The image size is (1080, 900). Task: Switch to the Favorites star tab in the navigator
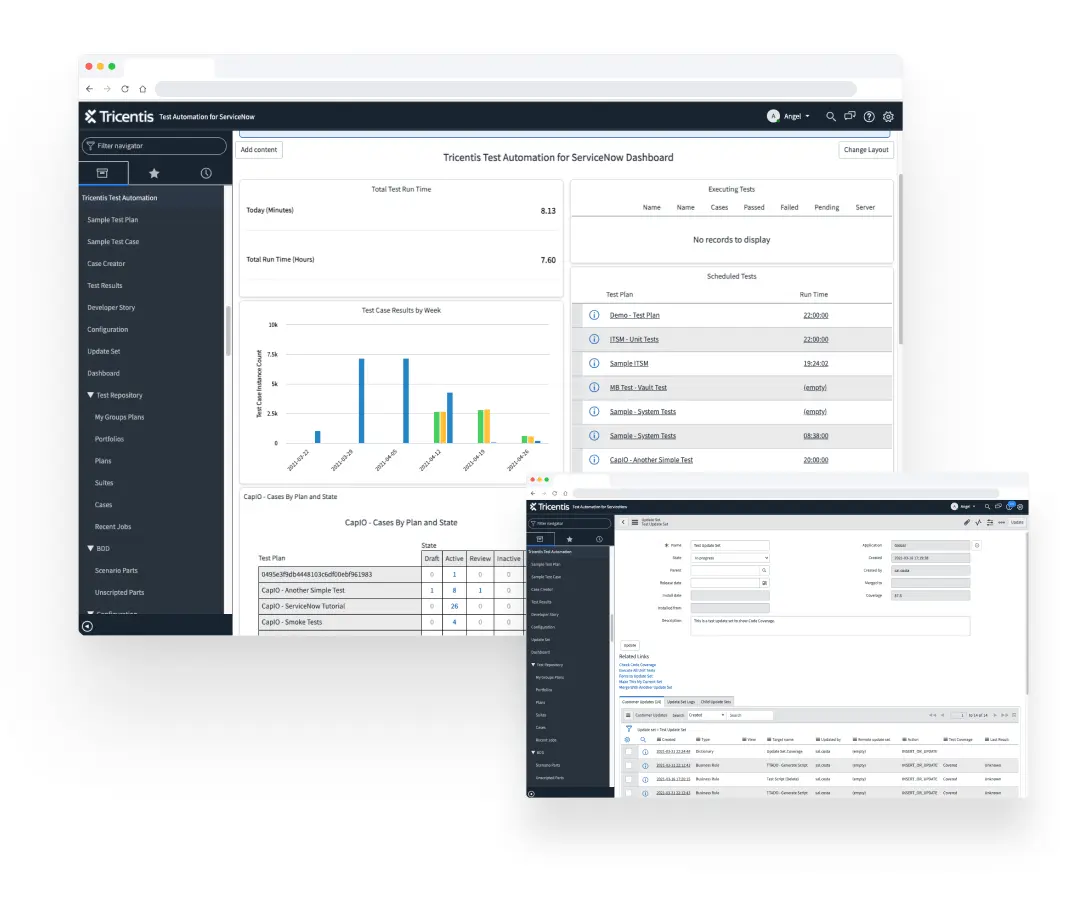[x=154, y=173]
